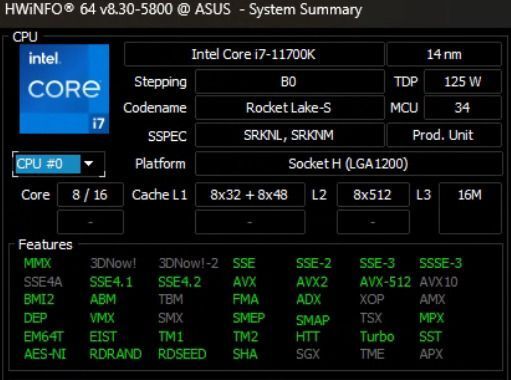Click the 14 nm process value
The width and height of the screenshot is (511, 380).
tap(444, 54)
